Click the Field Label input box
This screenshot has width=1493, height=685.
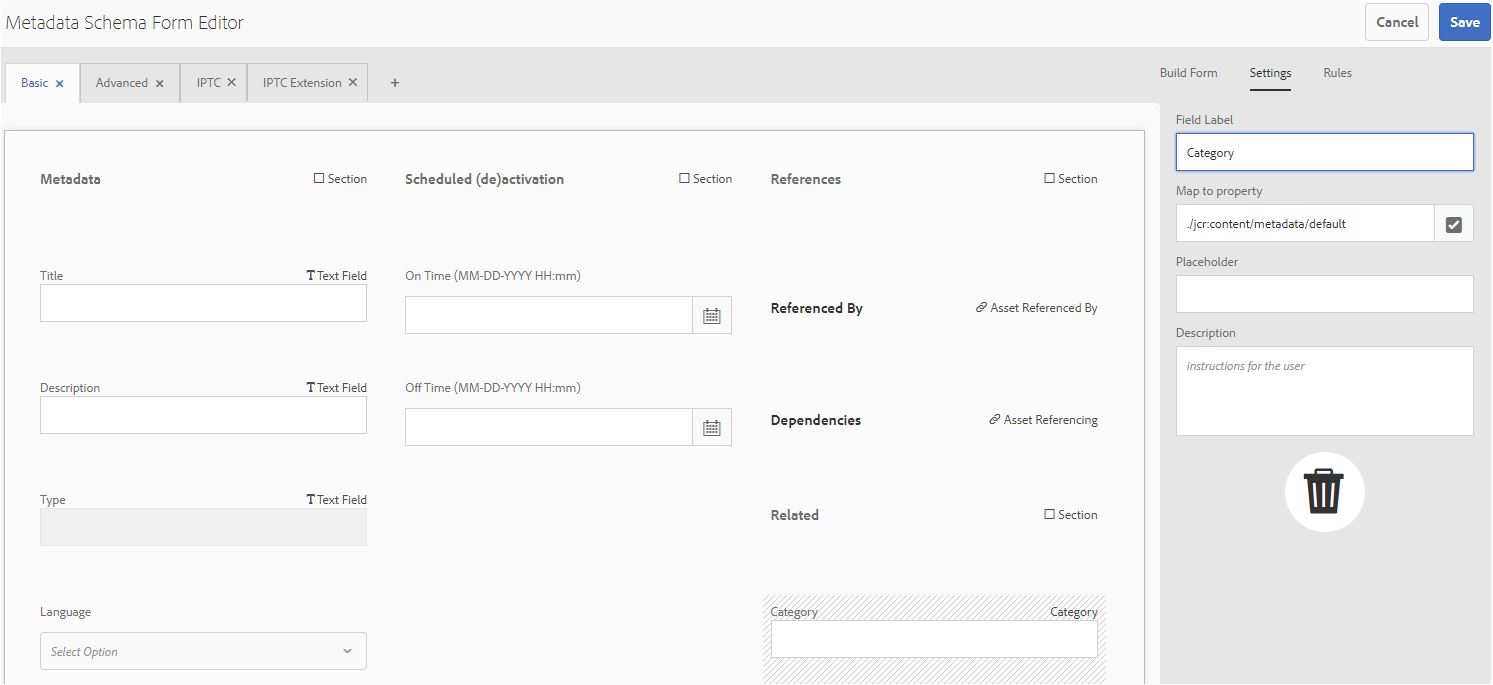[x=1324, y=153]
